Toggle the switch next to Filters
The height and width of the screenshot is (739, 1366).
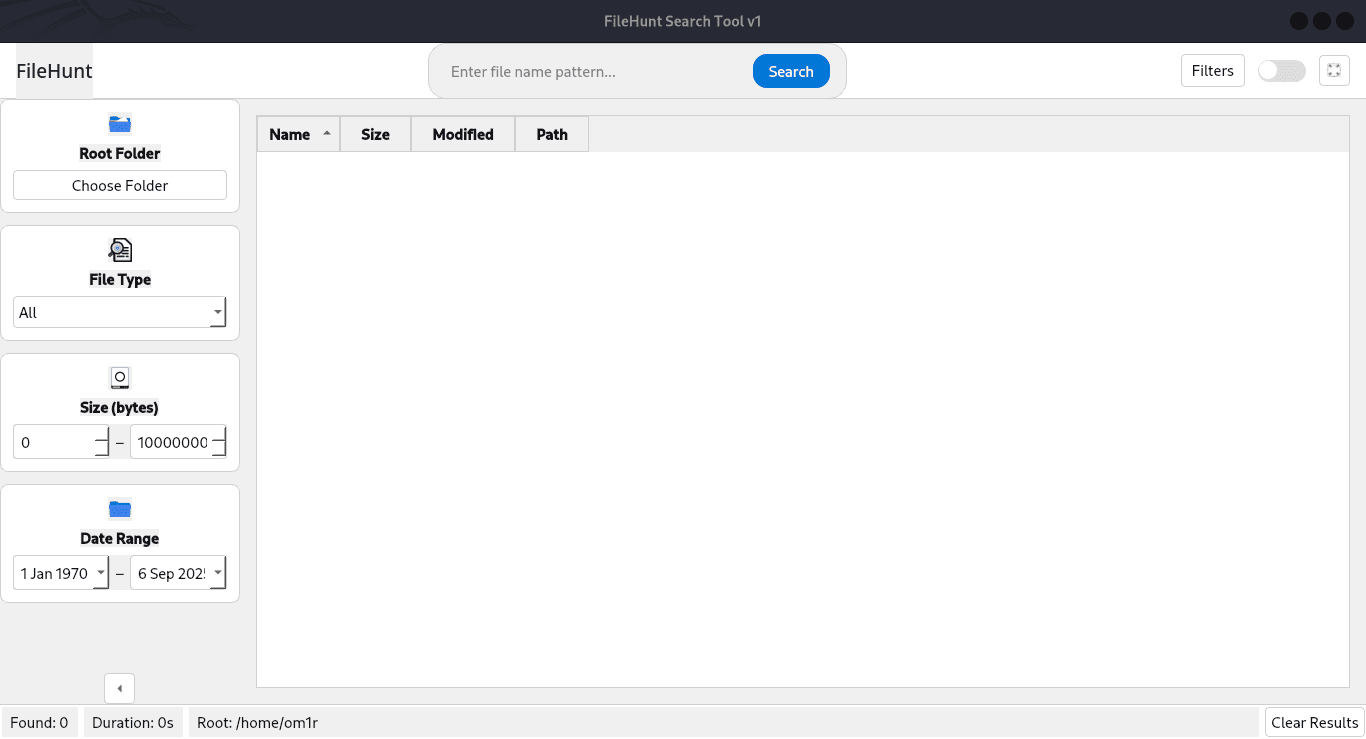point(1282,71)
